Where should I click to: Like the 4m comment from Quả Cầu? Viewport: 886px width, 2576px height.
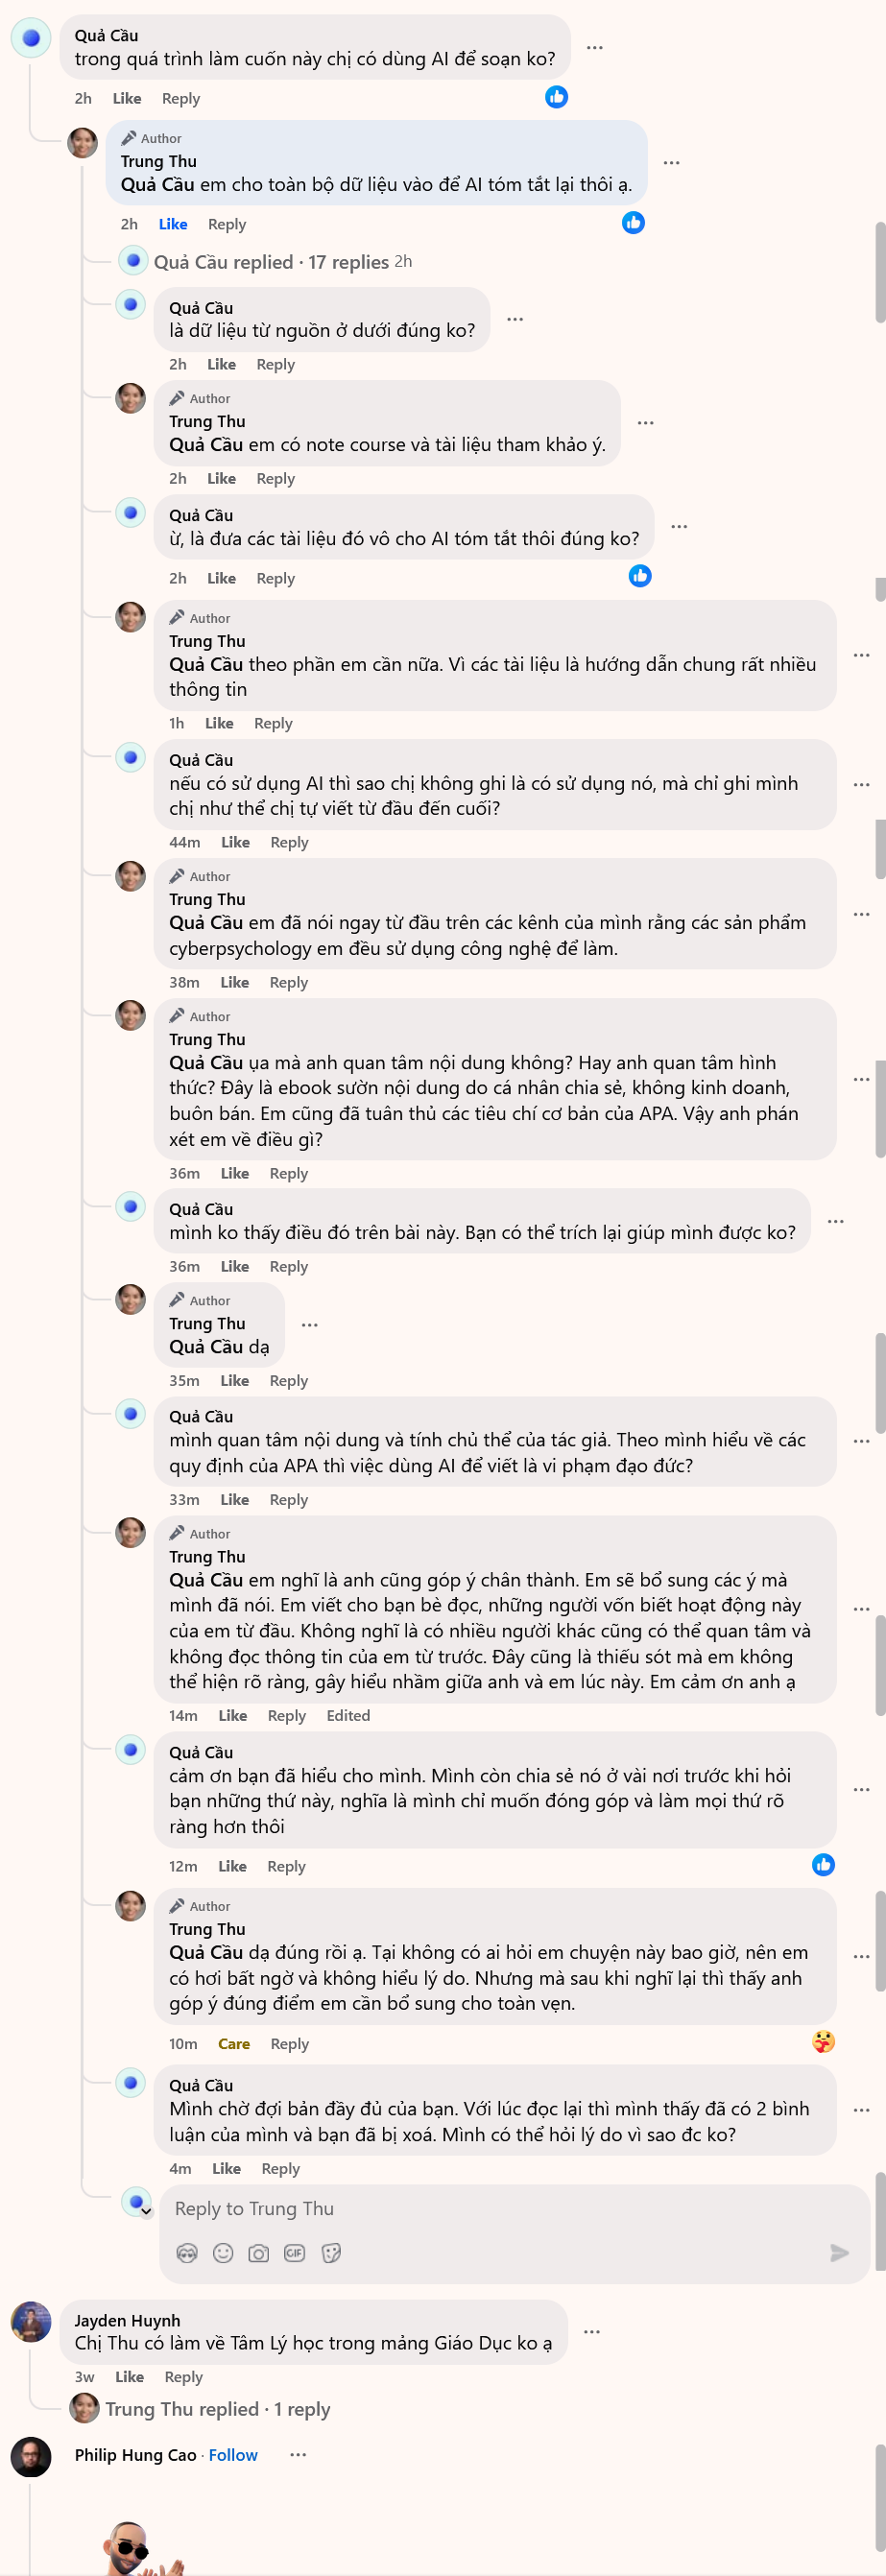pos(226,2169)
